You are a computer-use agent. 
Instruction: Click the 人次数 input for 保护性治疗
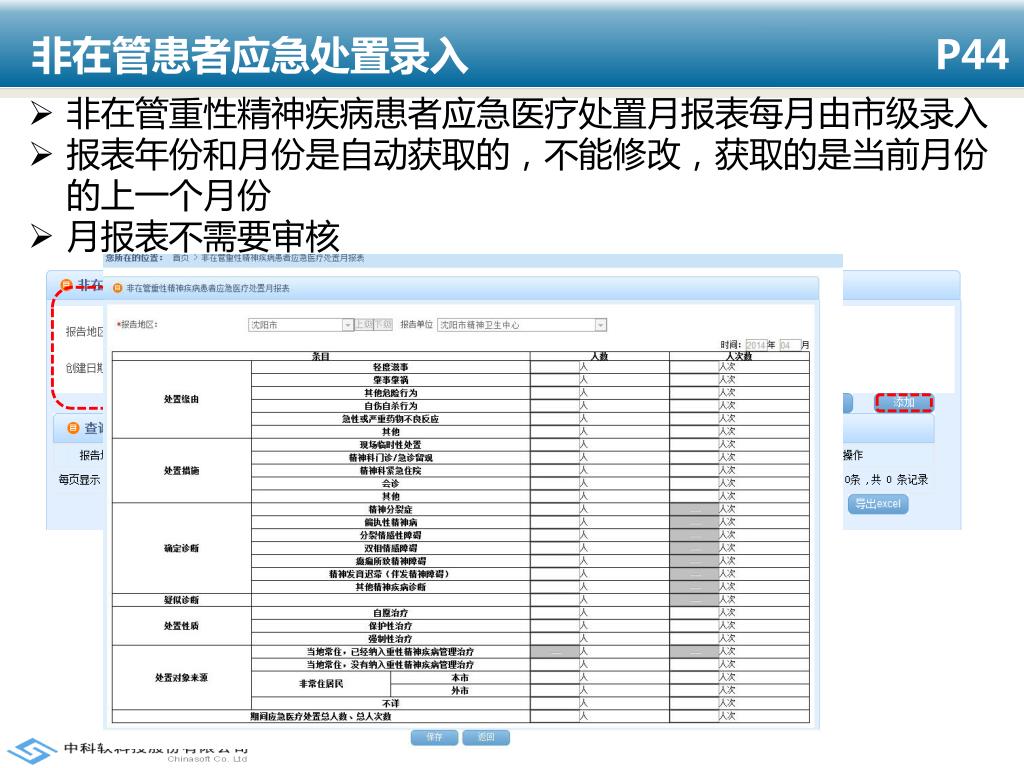[694, 626]
